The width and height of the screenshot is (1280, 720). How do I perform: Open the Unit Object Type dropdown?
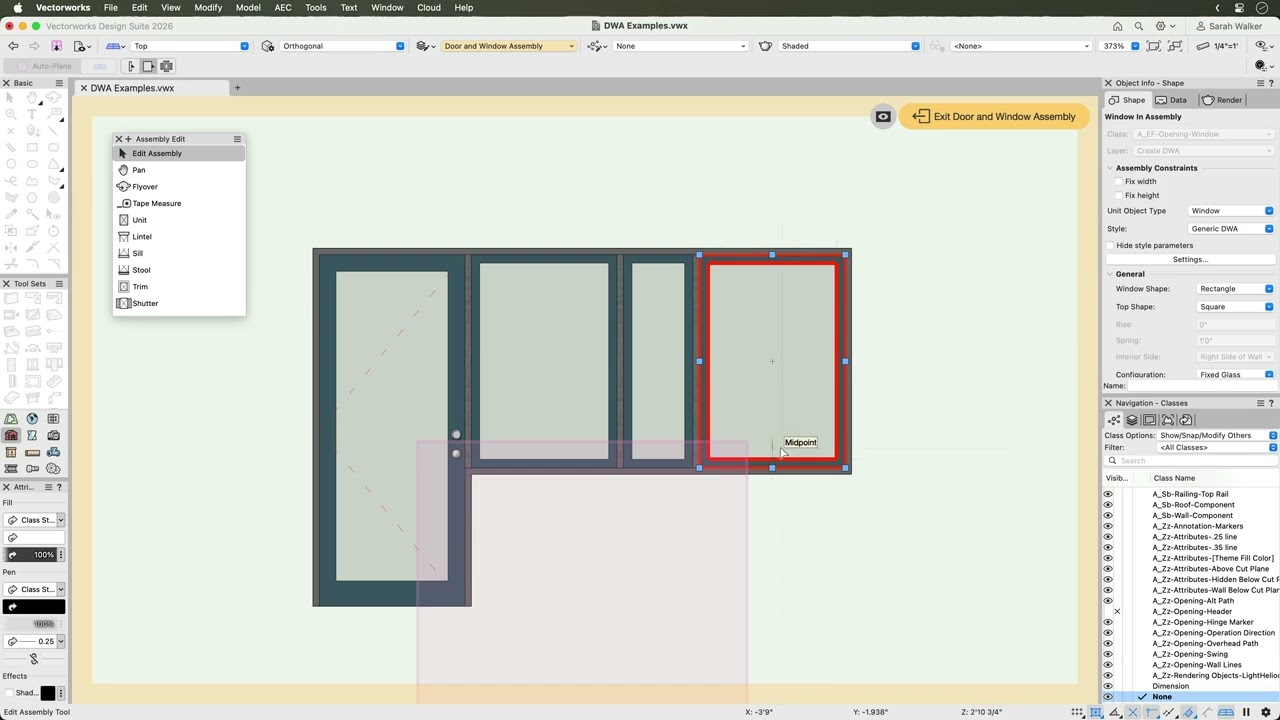[x=1231, y=211]
